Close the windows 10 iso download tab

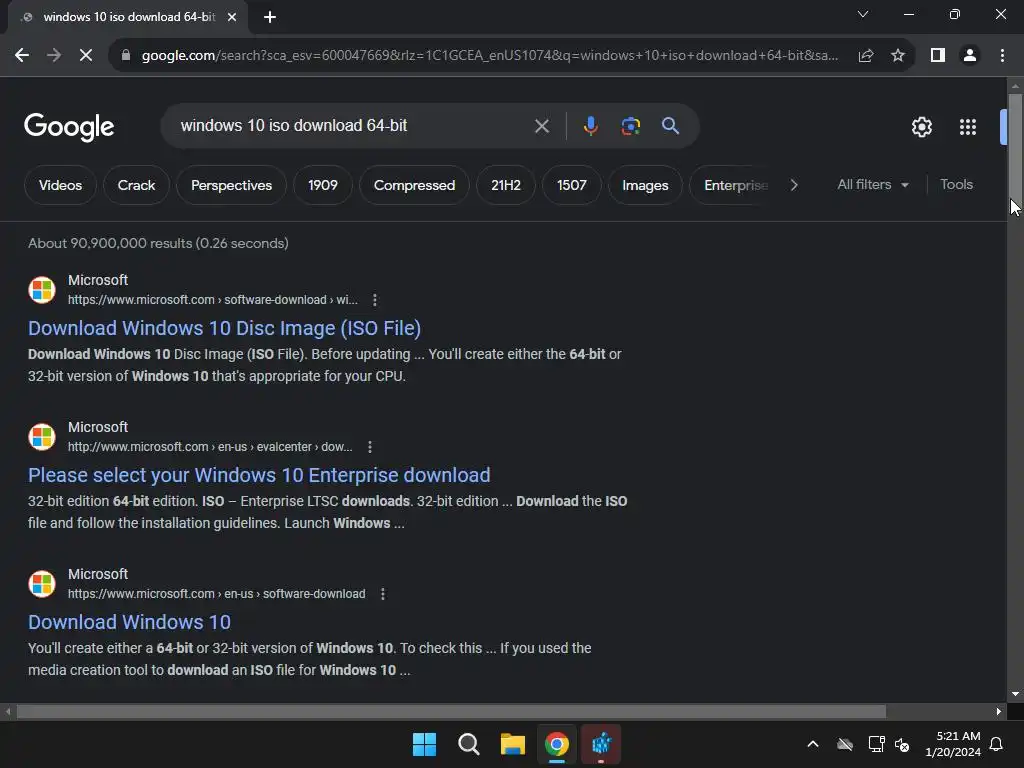point(232,17)
